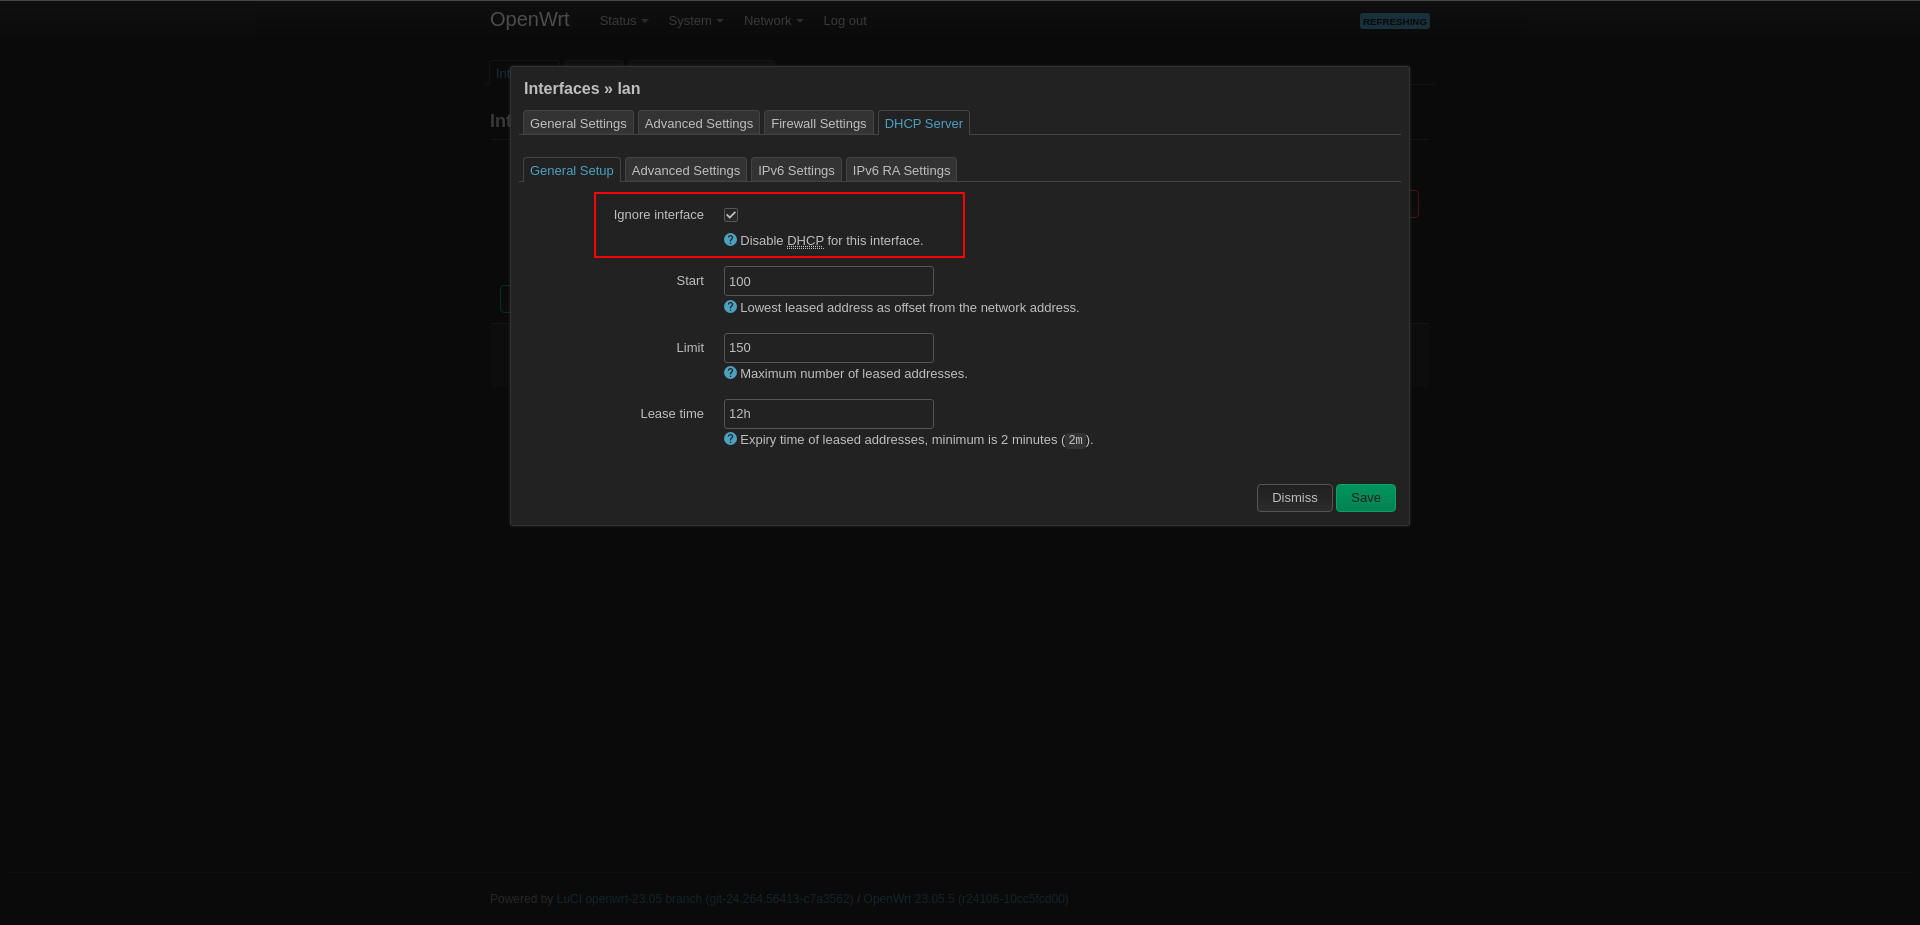1920x925 pixels.
Task: Expand the Network menu
Action: (774, 21)
